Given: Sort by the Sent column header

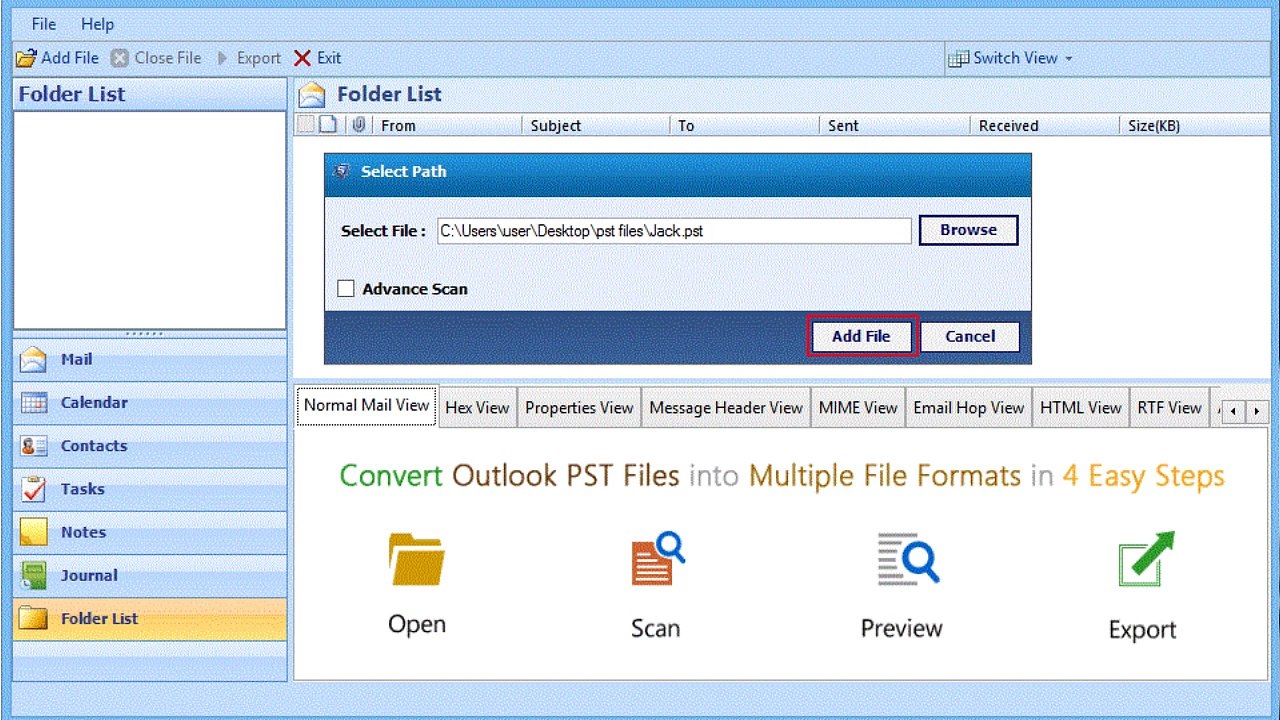Looking at the screenshot, I should tap(895, 125).
